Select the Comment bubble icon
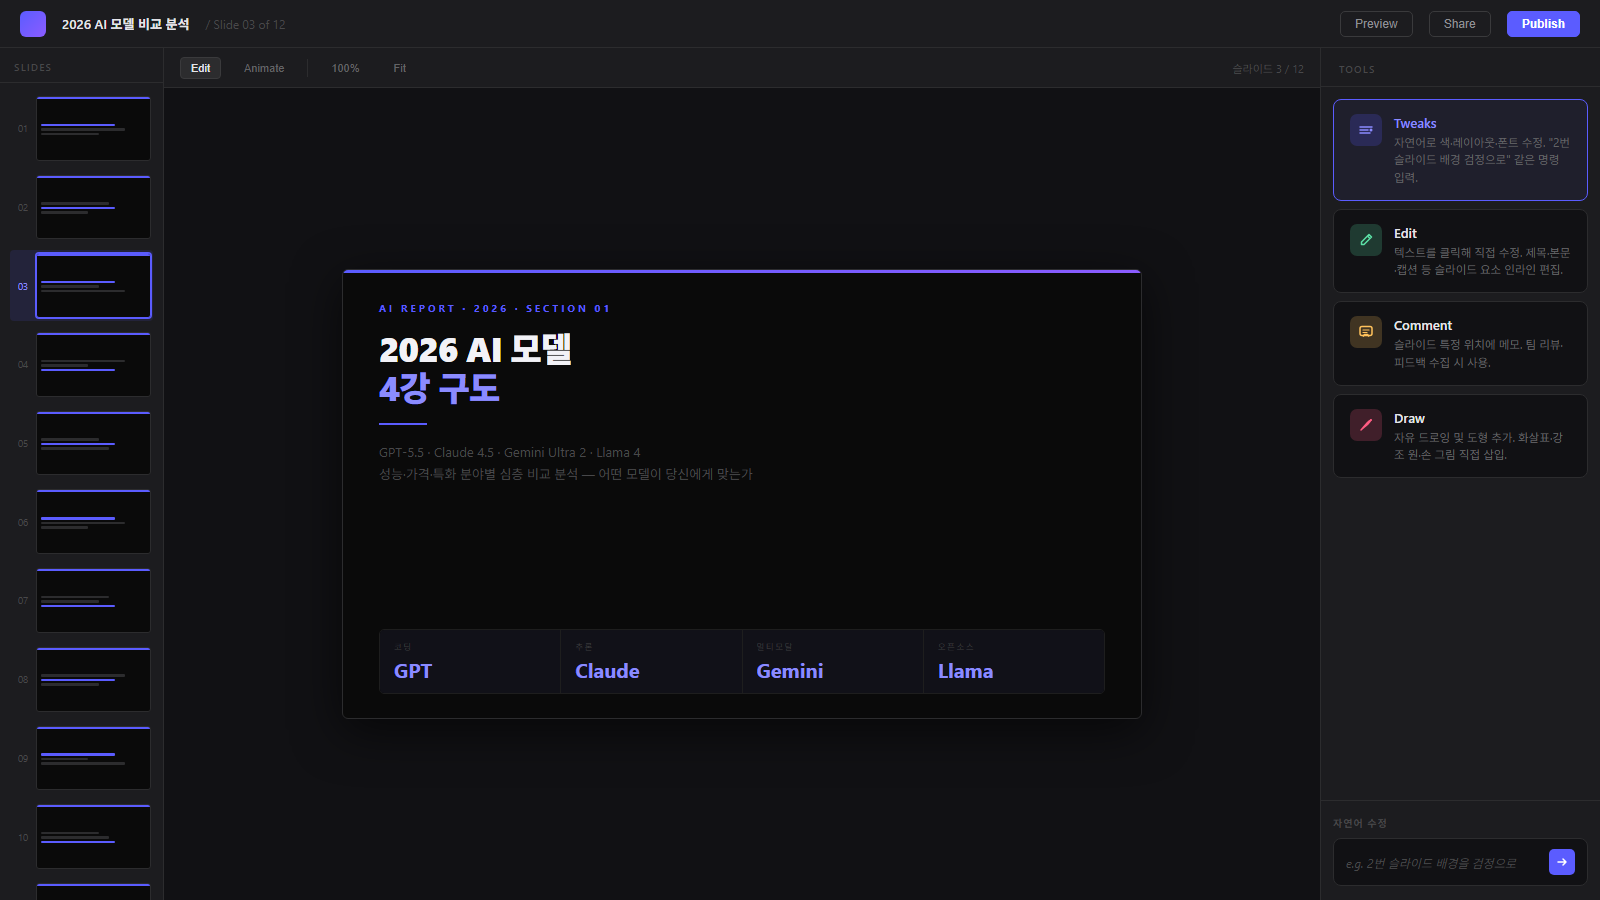This screenshot has height=900, width=1600. coord(1366,332)
